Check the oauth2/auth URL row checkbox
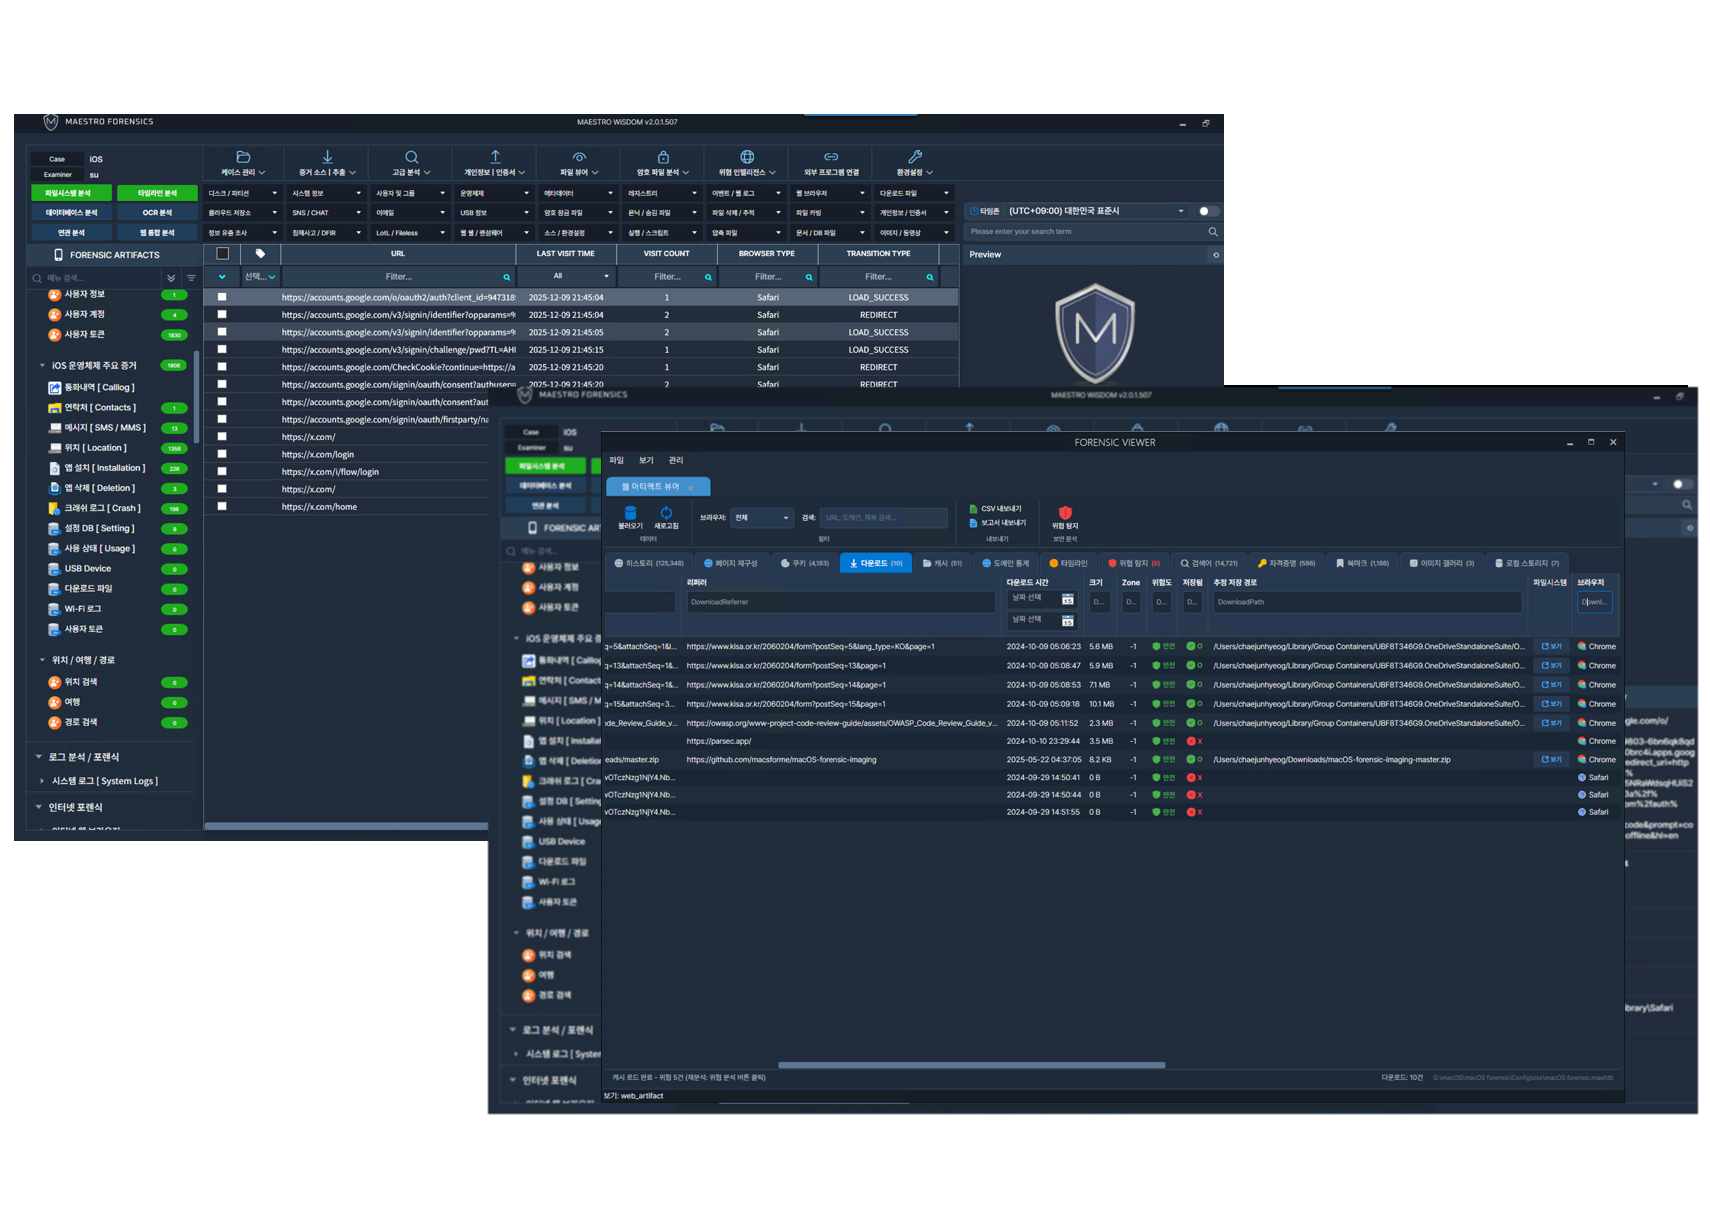Screen dimensions: 1710x1224 pos(222,297)
